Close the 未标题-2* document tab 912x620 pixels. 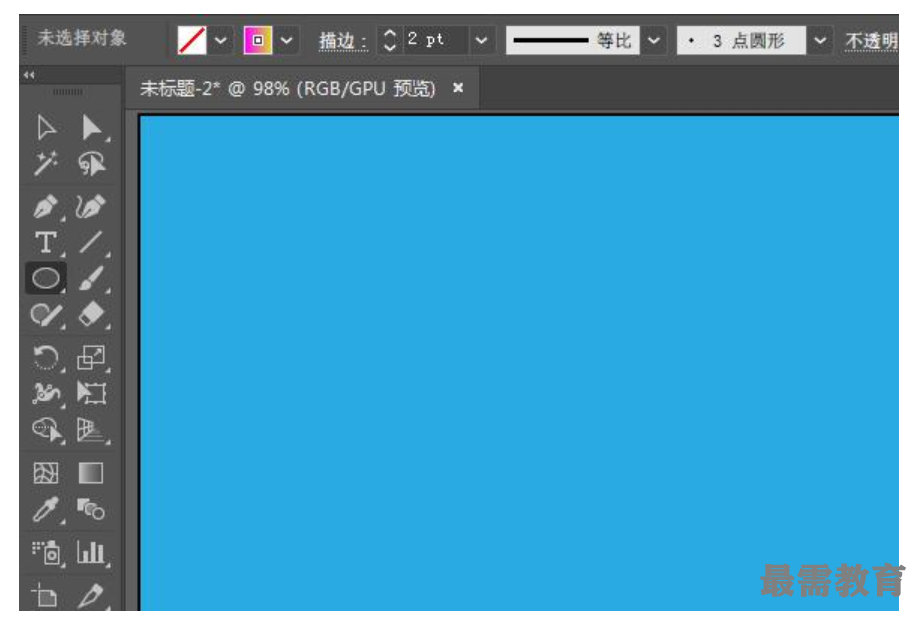click(458, 88)
